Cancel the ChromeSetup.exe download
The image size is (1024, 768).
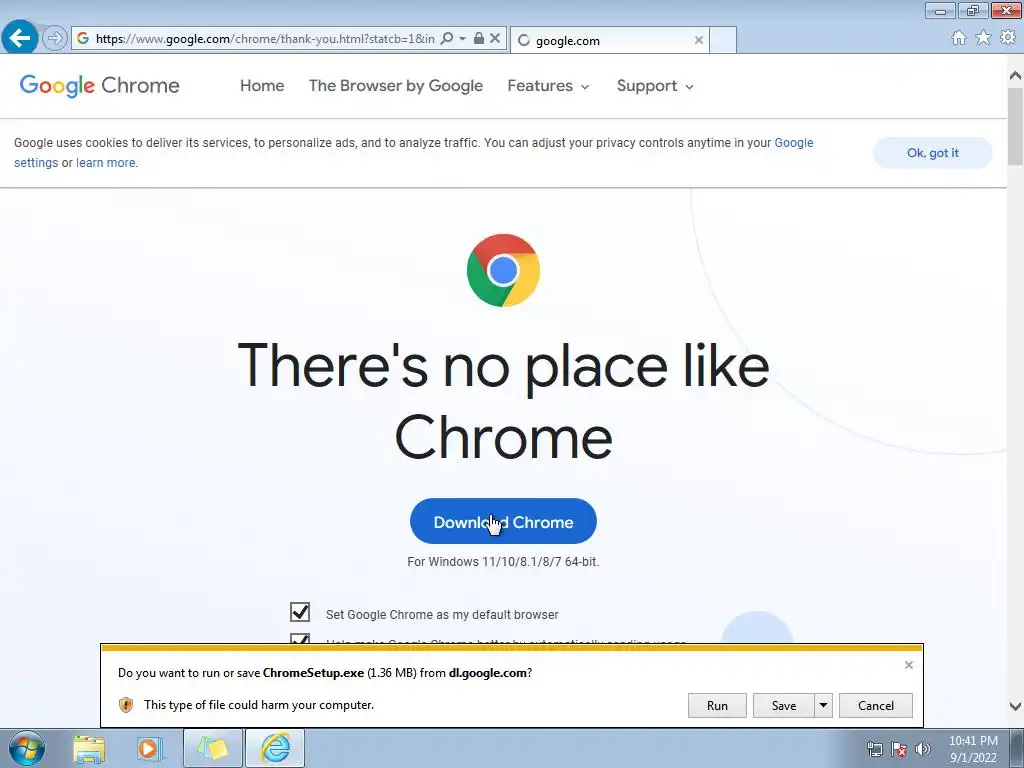(x=876, y=705)
